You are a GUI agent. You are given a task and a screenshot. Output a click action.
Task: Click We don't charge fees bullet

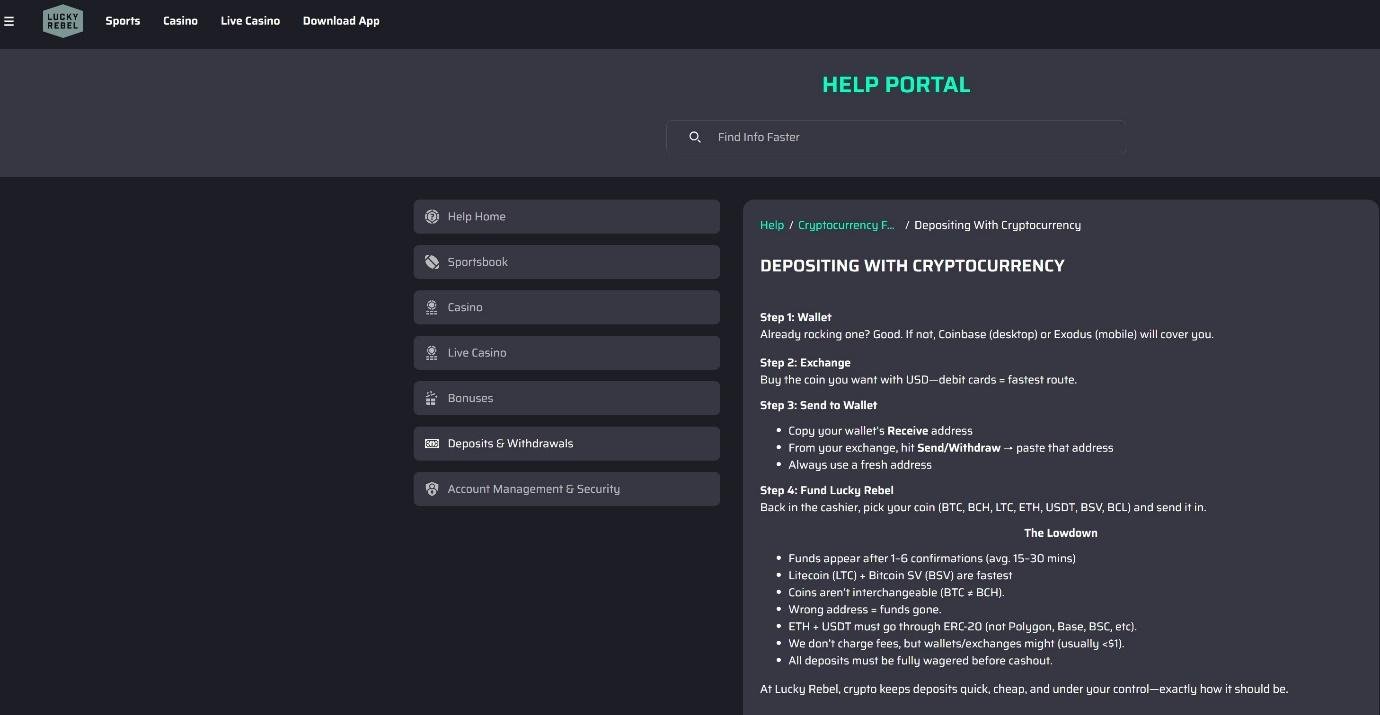(956, 643)
